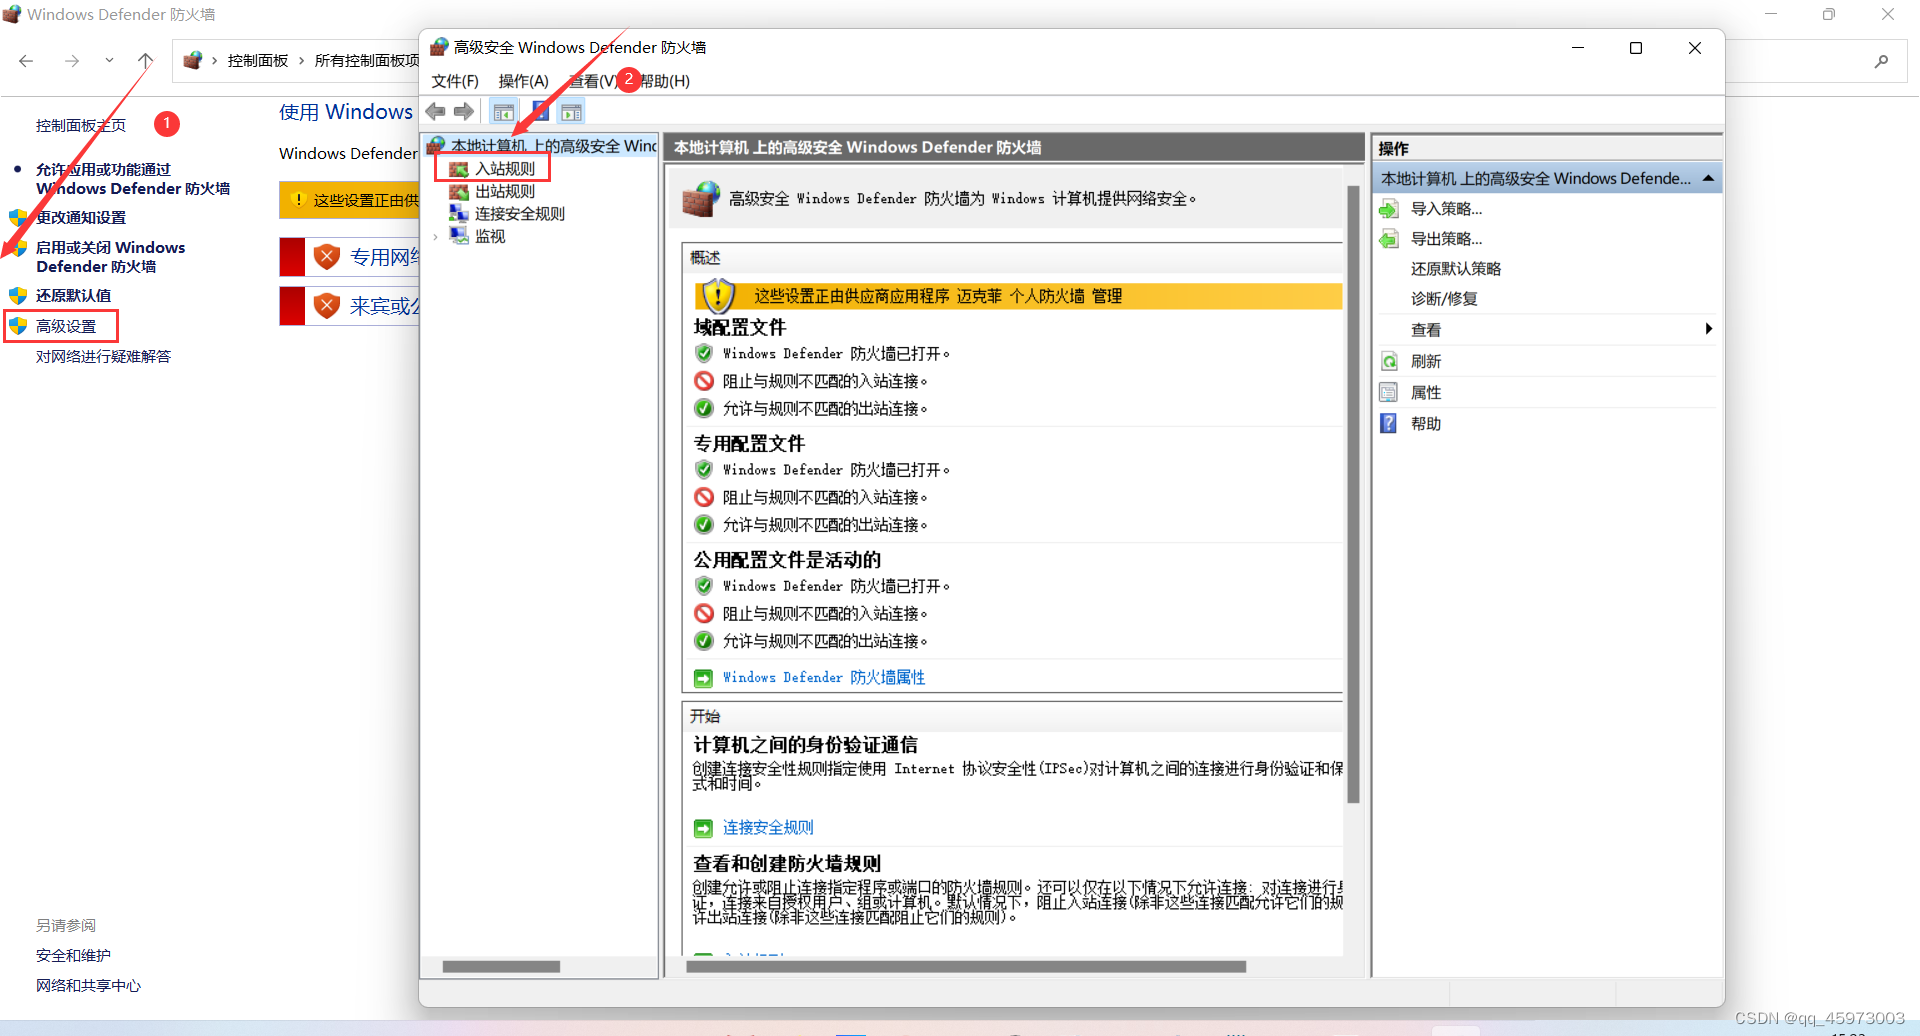Click 高级设置 in the Control Panel sidebar
Screen dimensions: 1920x1036
(66, 326)
